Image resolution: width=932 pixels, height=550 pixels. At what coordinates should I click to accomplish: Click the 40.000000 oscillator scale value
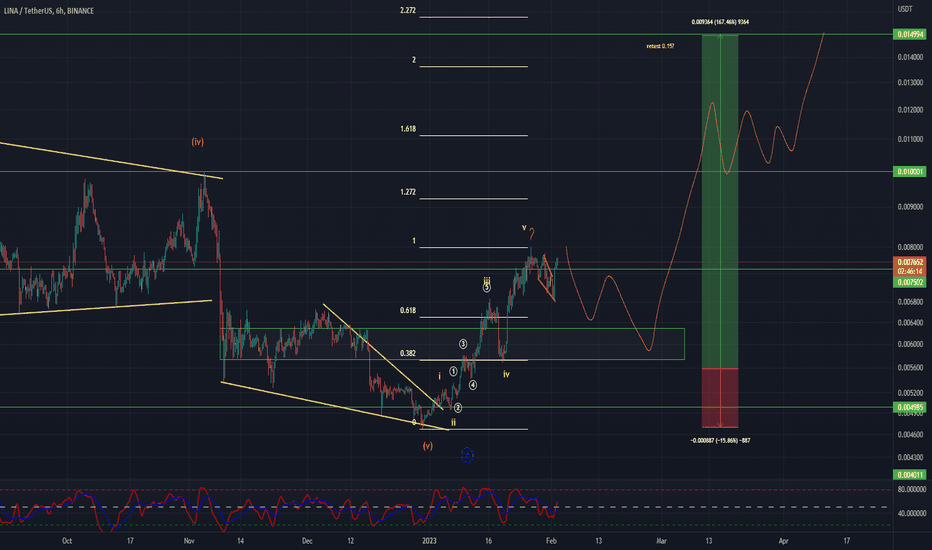point(911,513)
